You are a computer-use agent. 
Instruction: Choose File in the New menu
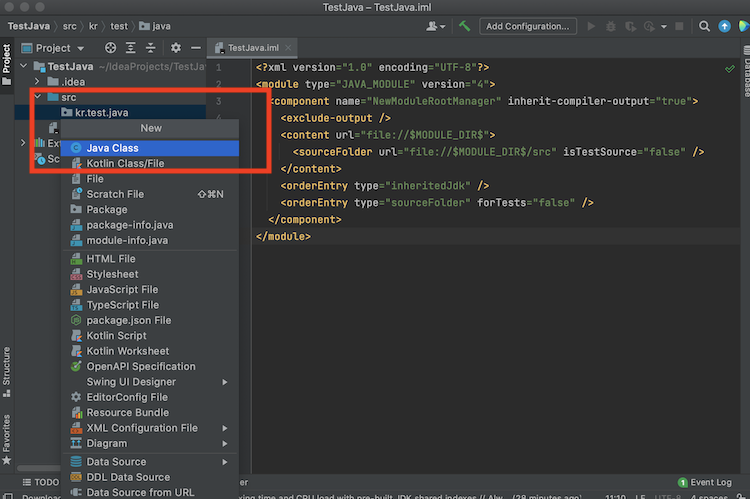tap(150, 178)
